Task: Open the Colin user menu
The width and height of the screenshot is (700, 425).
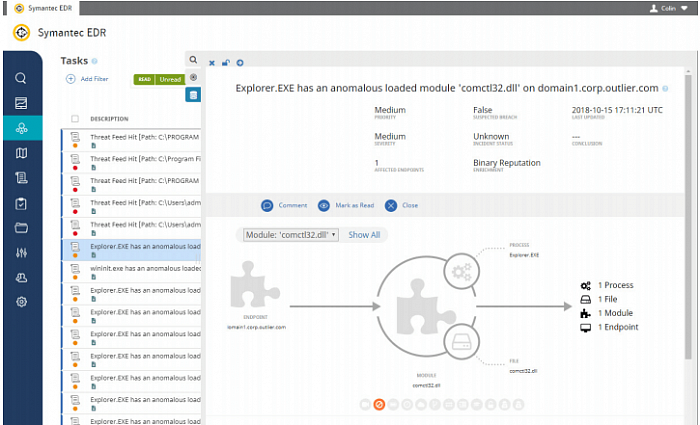Action: (668, 8)
